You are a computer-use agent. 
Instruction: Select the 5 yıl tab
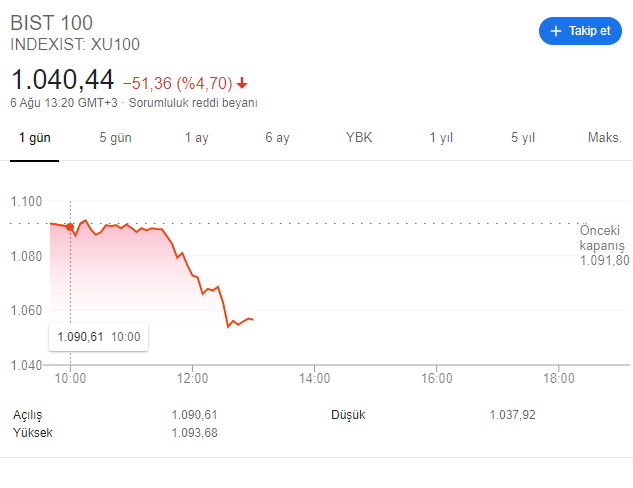523,138
